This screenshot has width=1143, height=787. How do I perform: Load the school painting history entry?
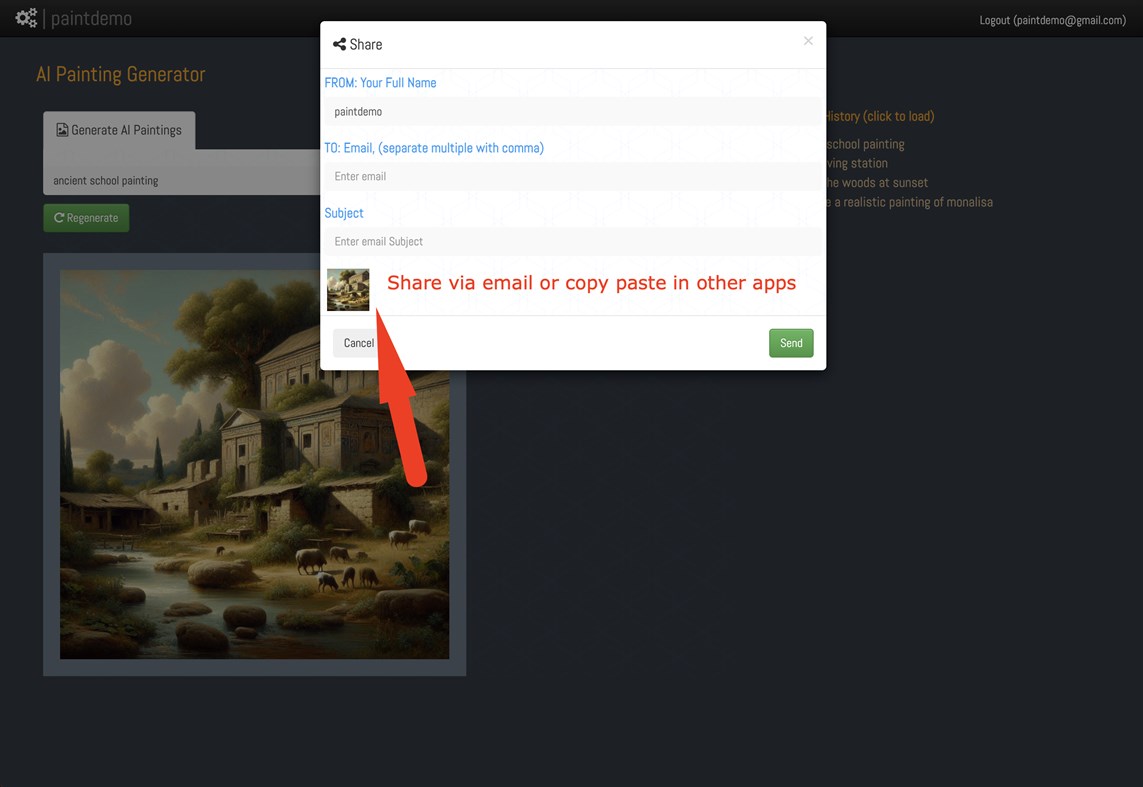pos(866,143)
